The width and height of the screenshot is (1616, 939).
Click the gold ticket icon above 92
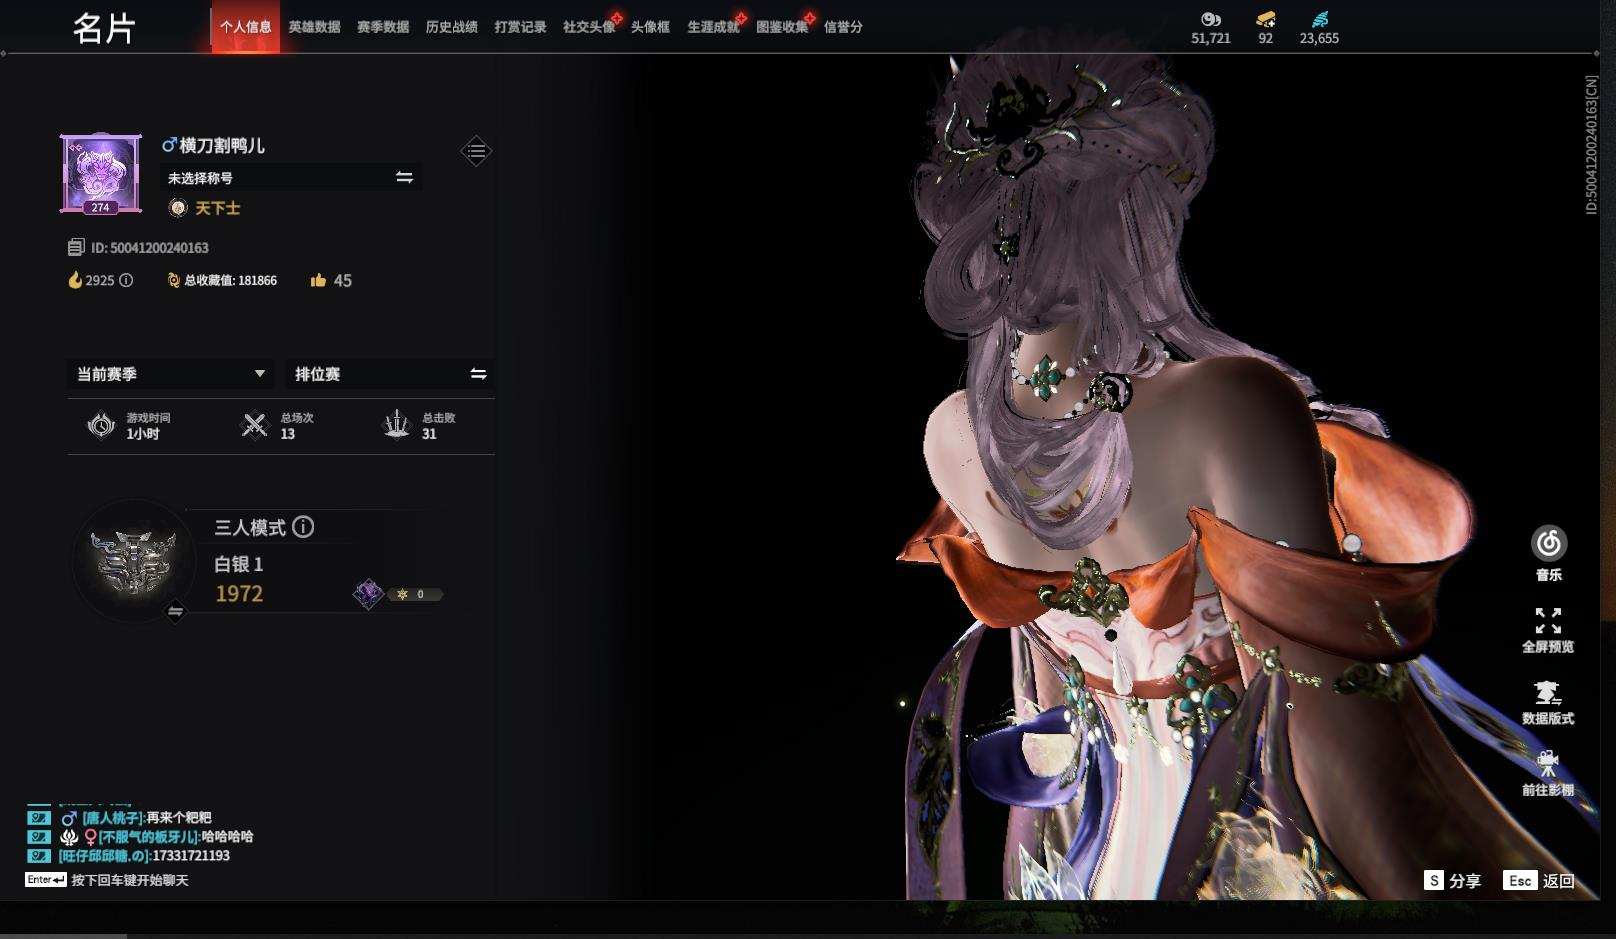(1266, 18)
